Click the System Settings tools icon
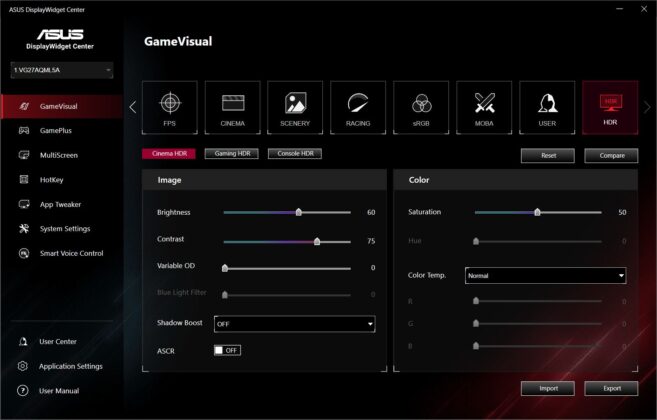The image size is (657, 420). pos(24,228)
